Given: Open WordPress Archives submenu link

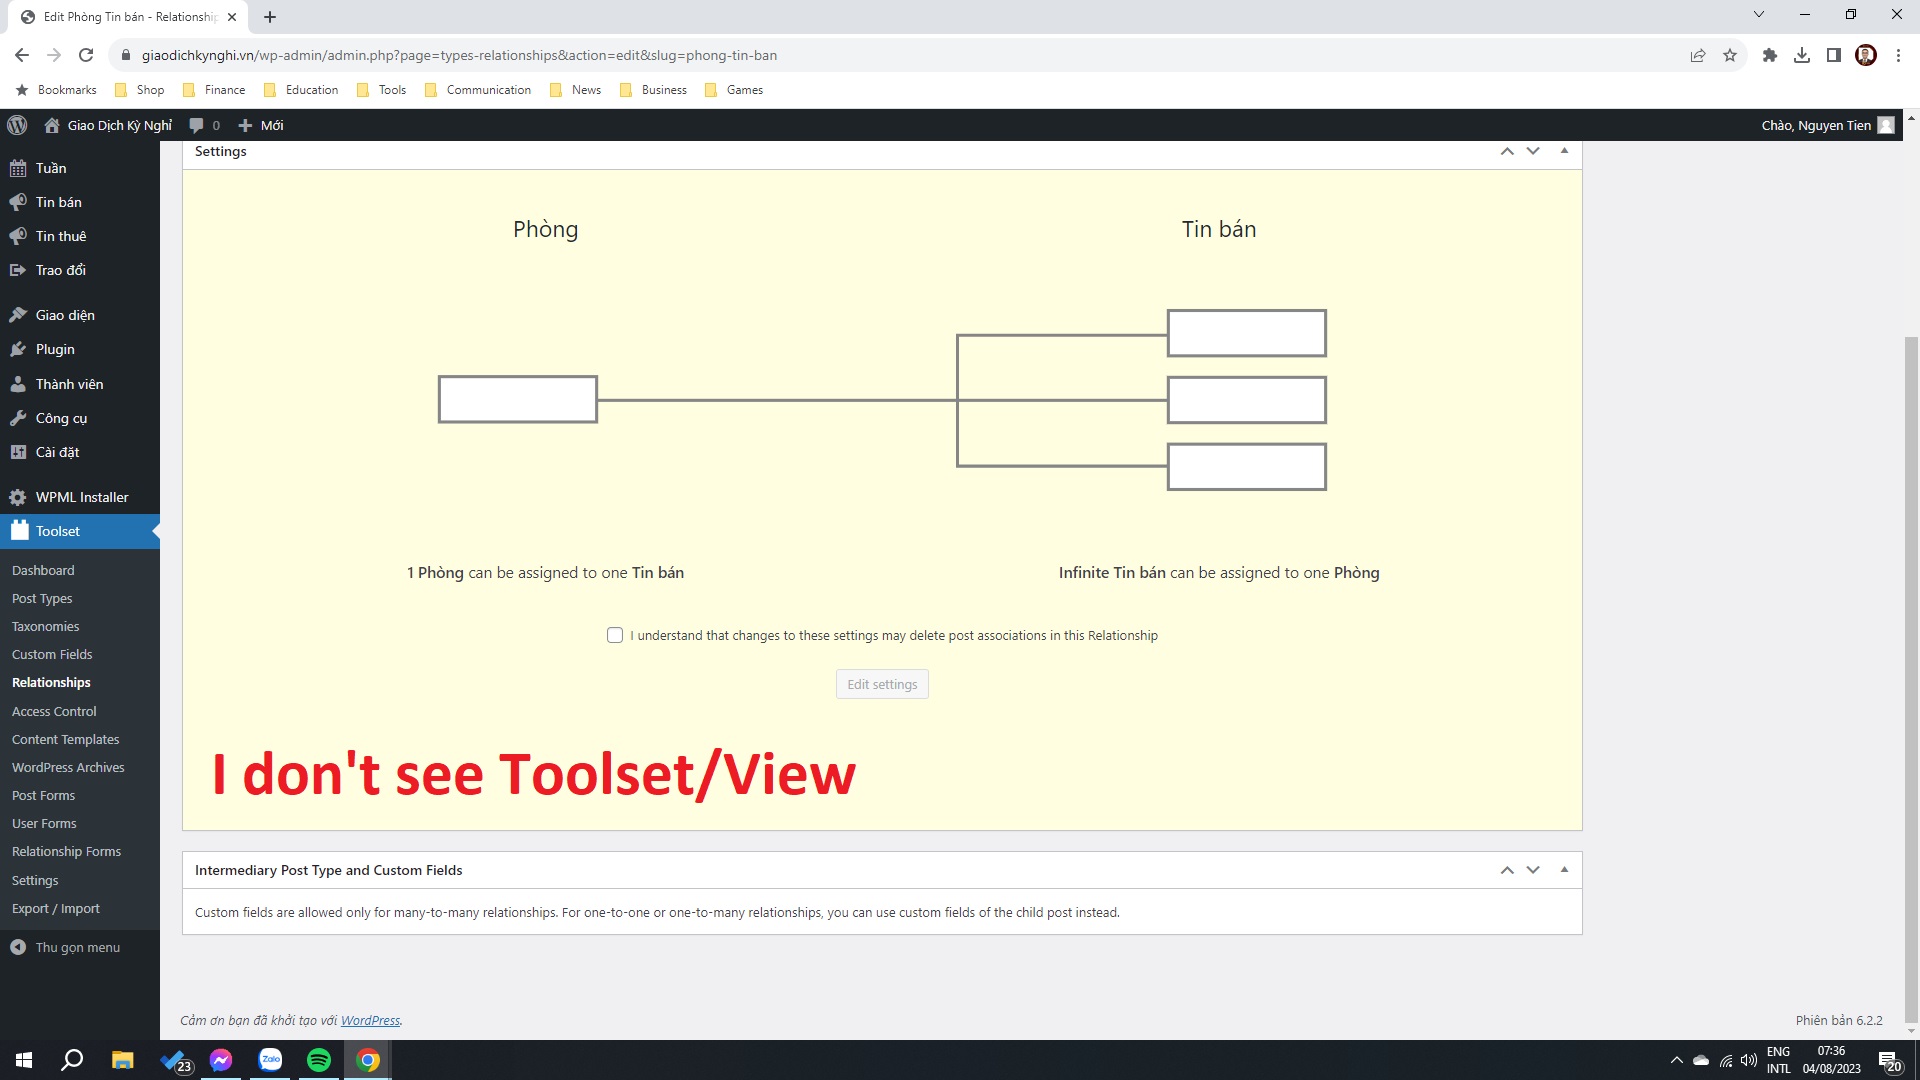Looking at the screenshot, I should coord(68,767).
